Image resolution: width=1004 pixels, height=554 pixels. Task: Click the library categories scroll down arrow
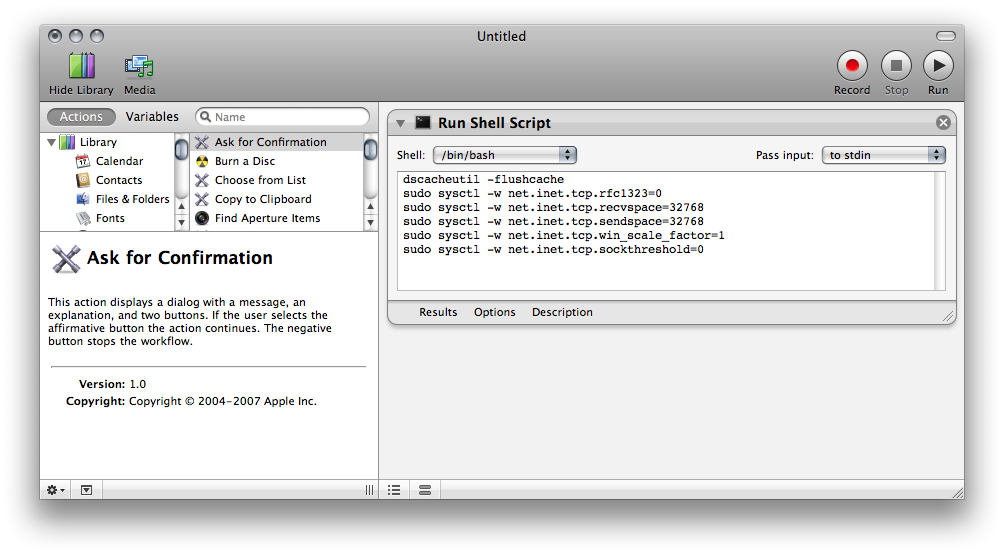point(181,222)
